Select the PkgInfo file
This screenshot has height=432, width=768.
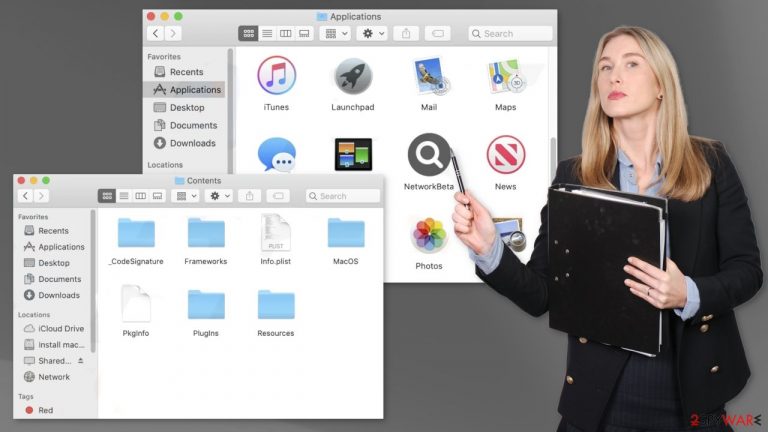pyautogui.click(x=136, y=304)
